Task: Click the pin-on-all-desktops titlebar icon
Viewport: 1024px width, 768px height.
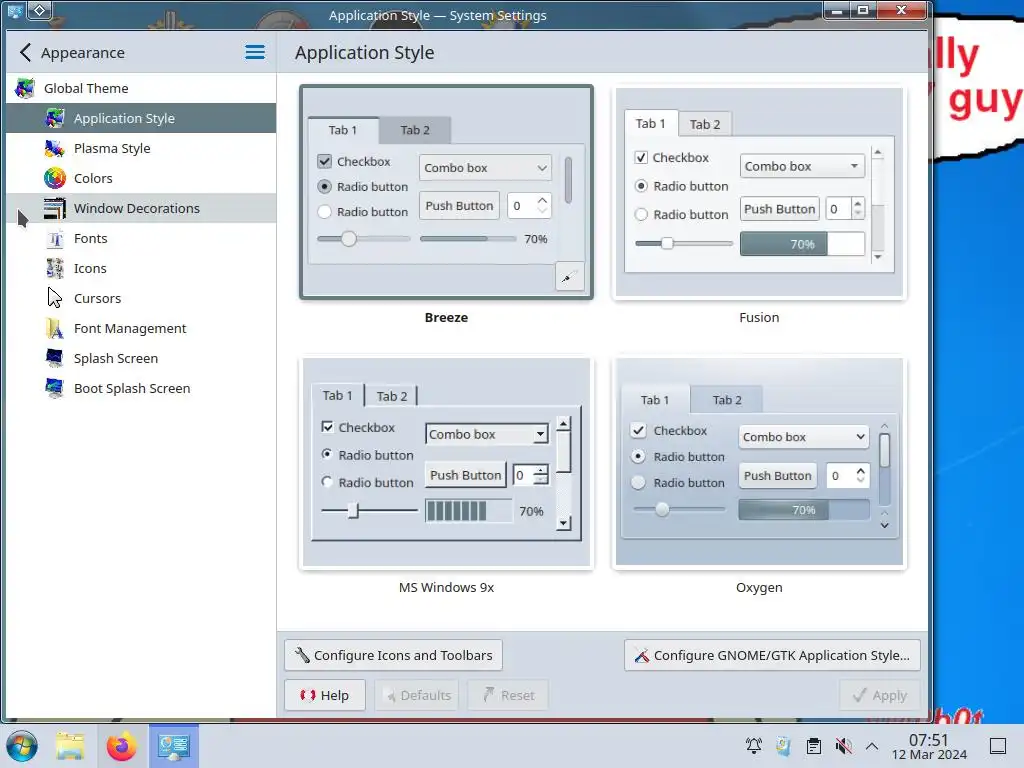Action: pyautogui.click(x=40, y=10)
